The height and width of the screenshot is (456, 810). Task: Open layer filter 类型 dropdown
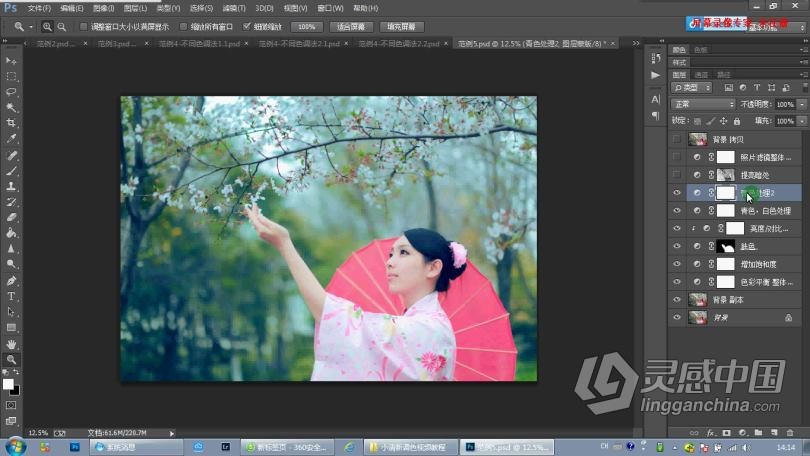click(x=692, y=88)
